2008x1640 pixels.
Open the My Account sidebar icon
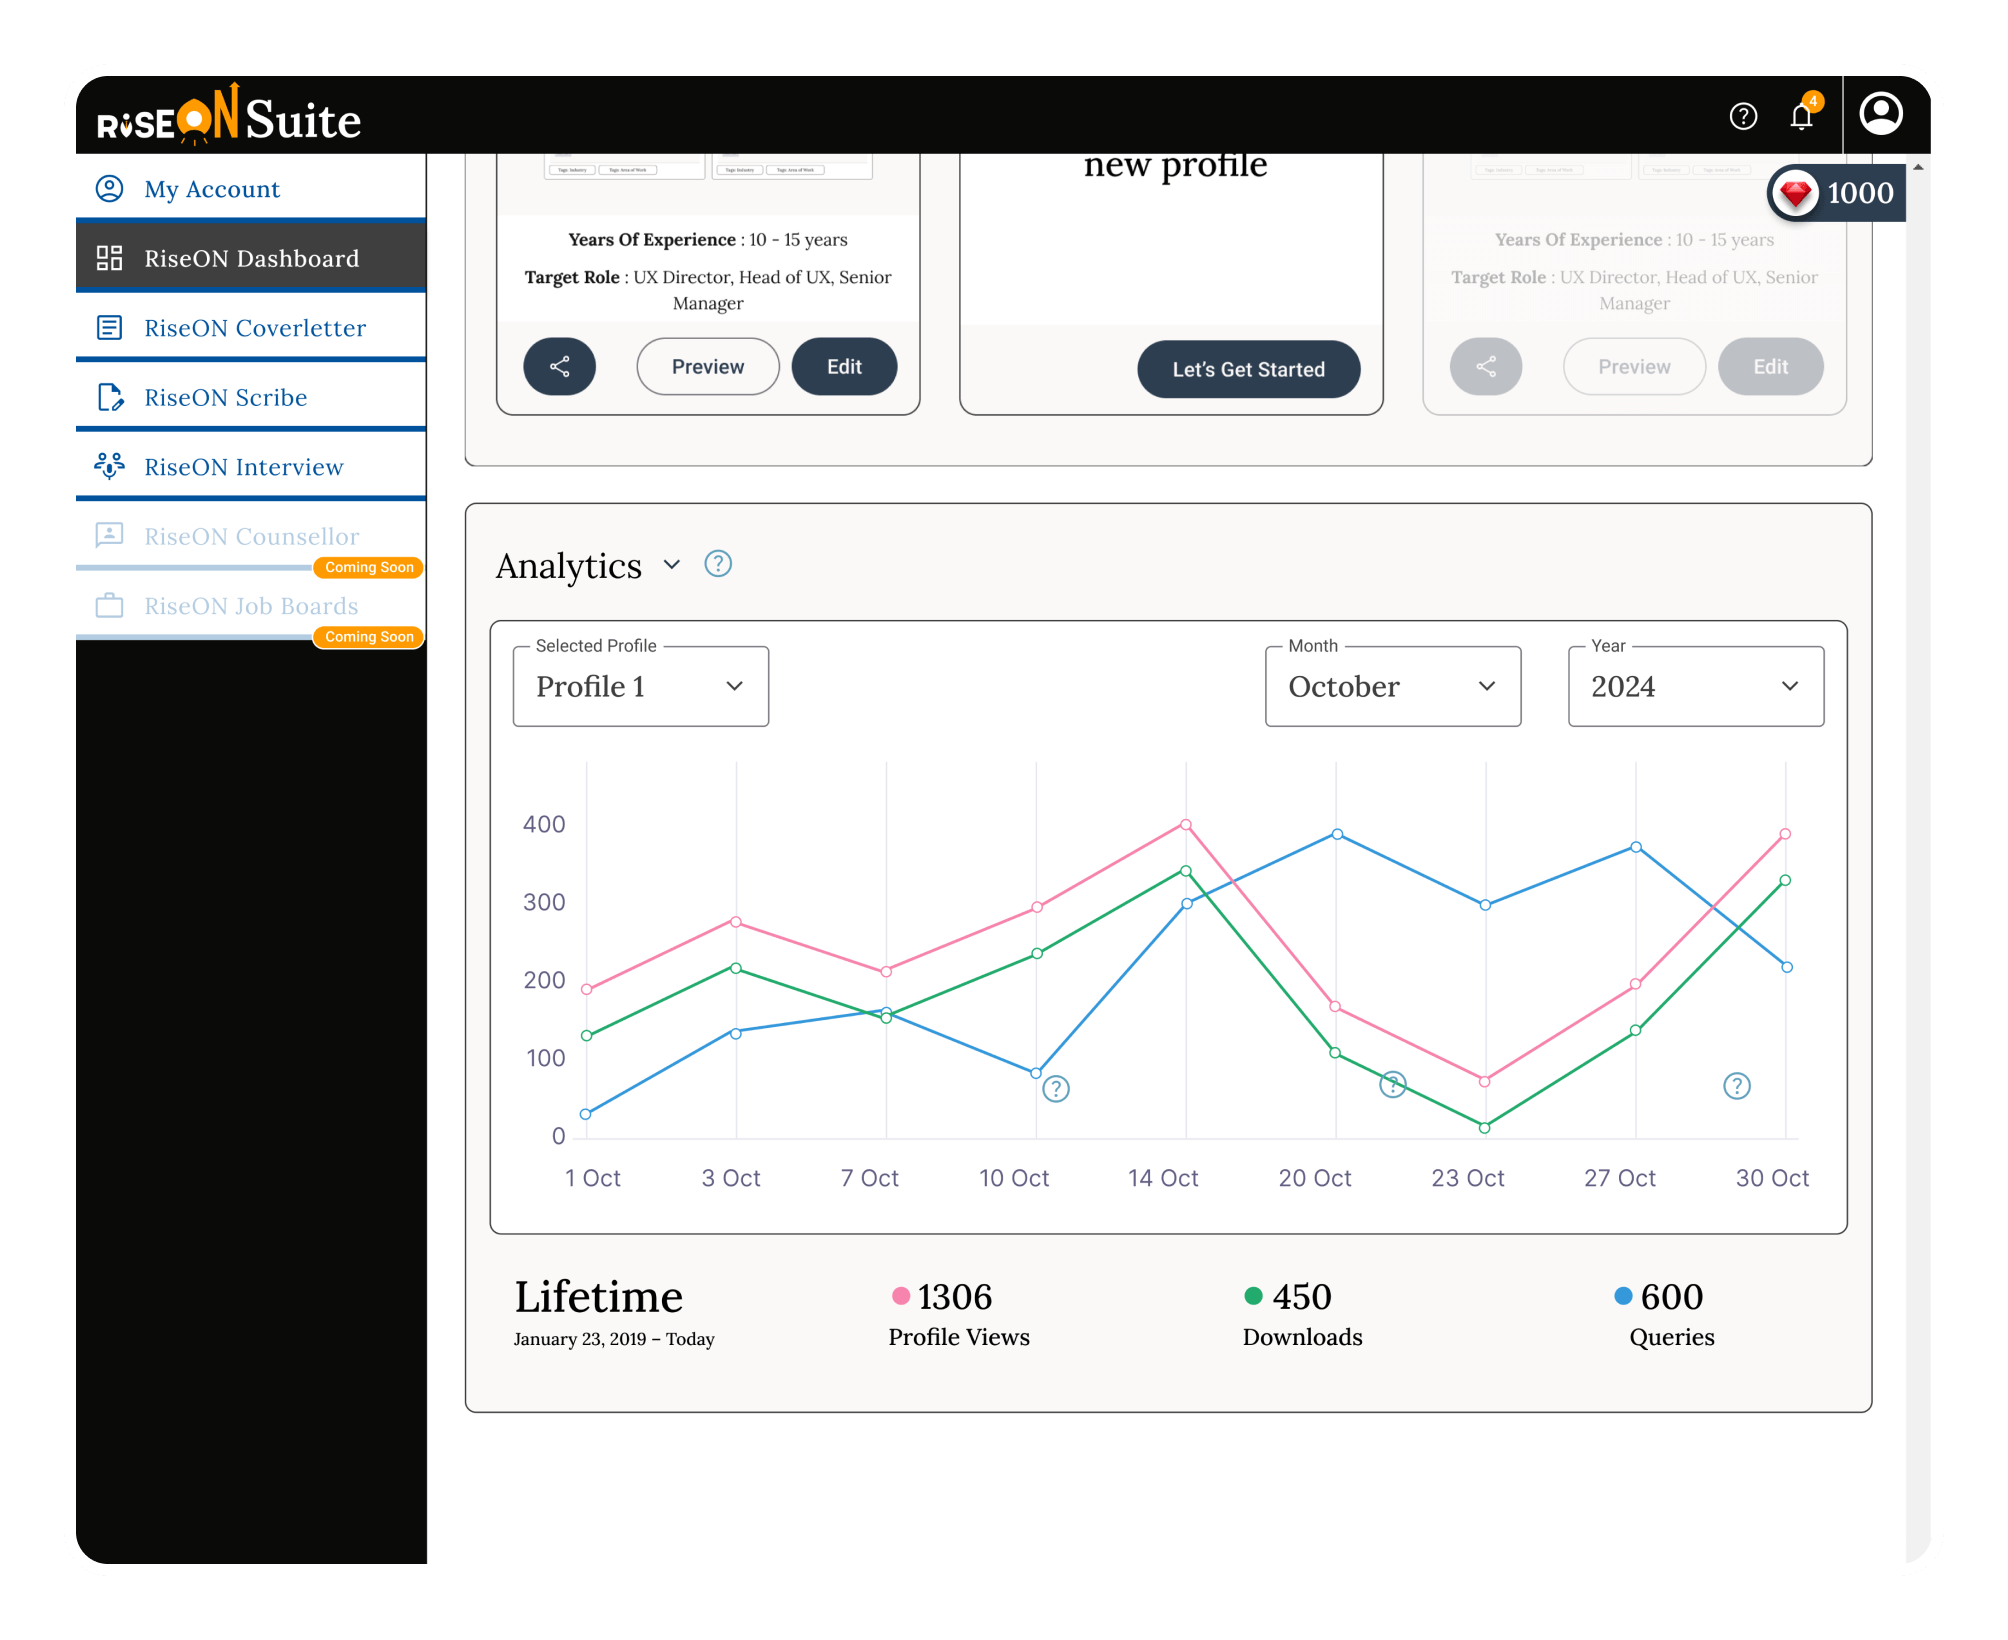(x=109, y=188)
